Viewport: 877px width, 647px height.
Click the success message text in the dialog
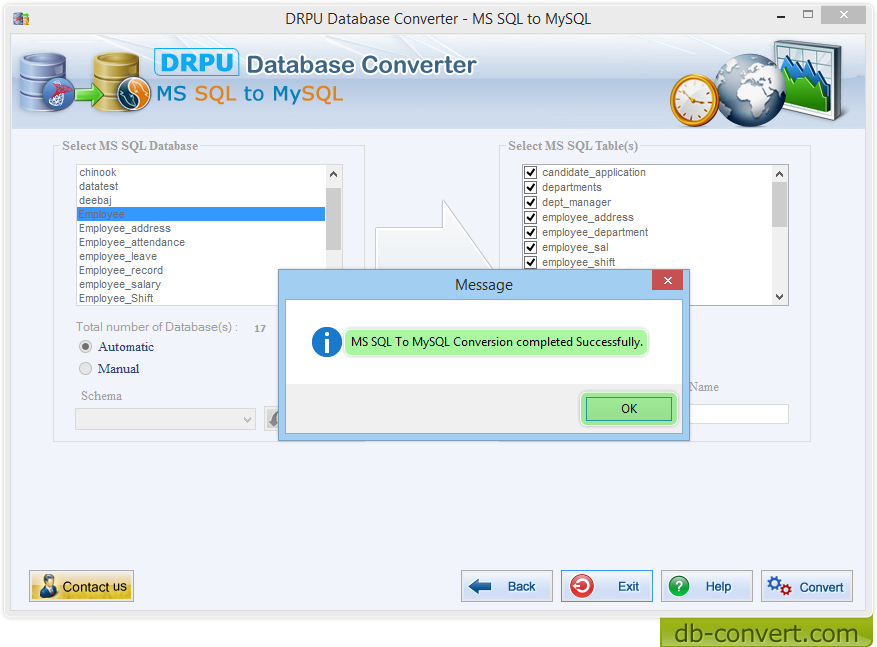click(497, 342)
